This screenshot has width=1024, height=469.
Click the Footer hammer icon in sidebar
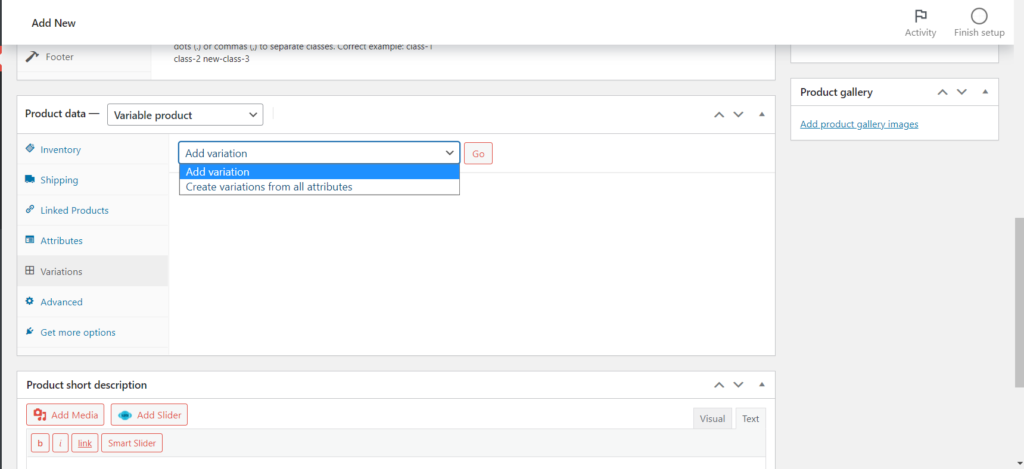click(31, 57)
